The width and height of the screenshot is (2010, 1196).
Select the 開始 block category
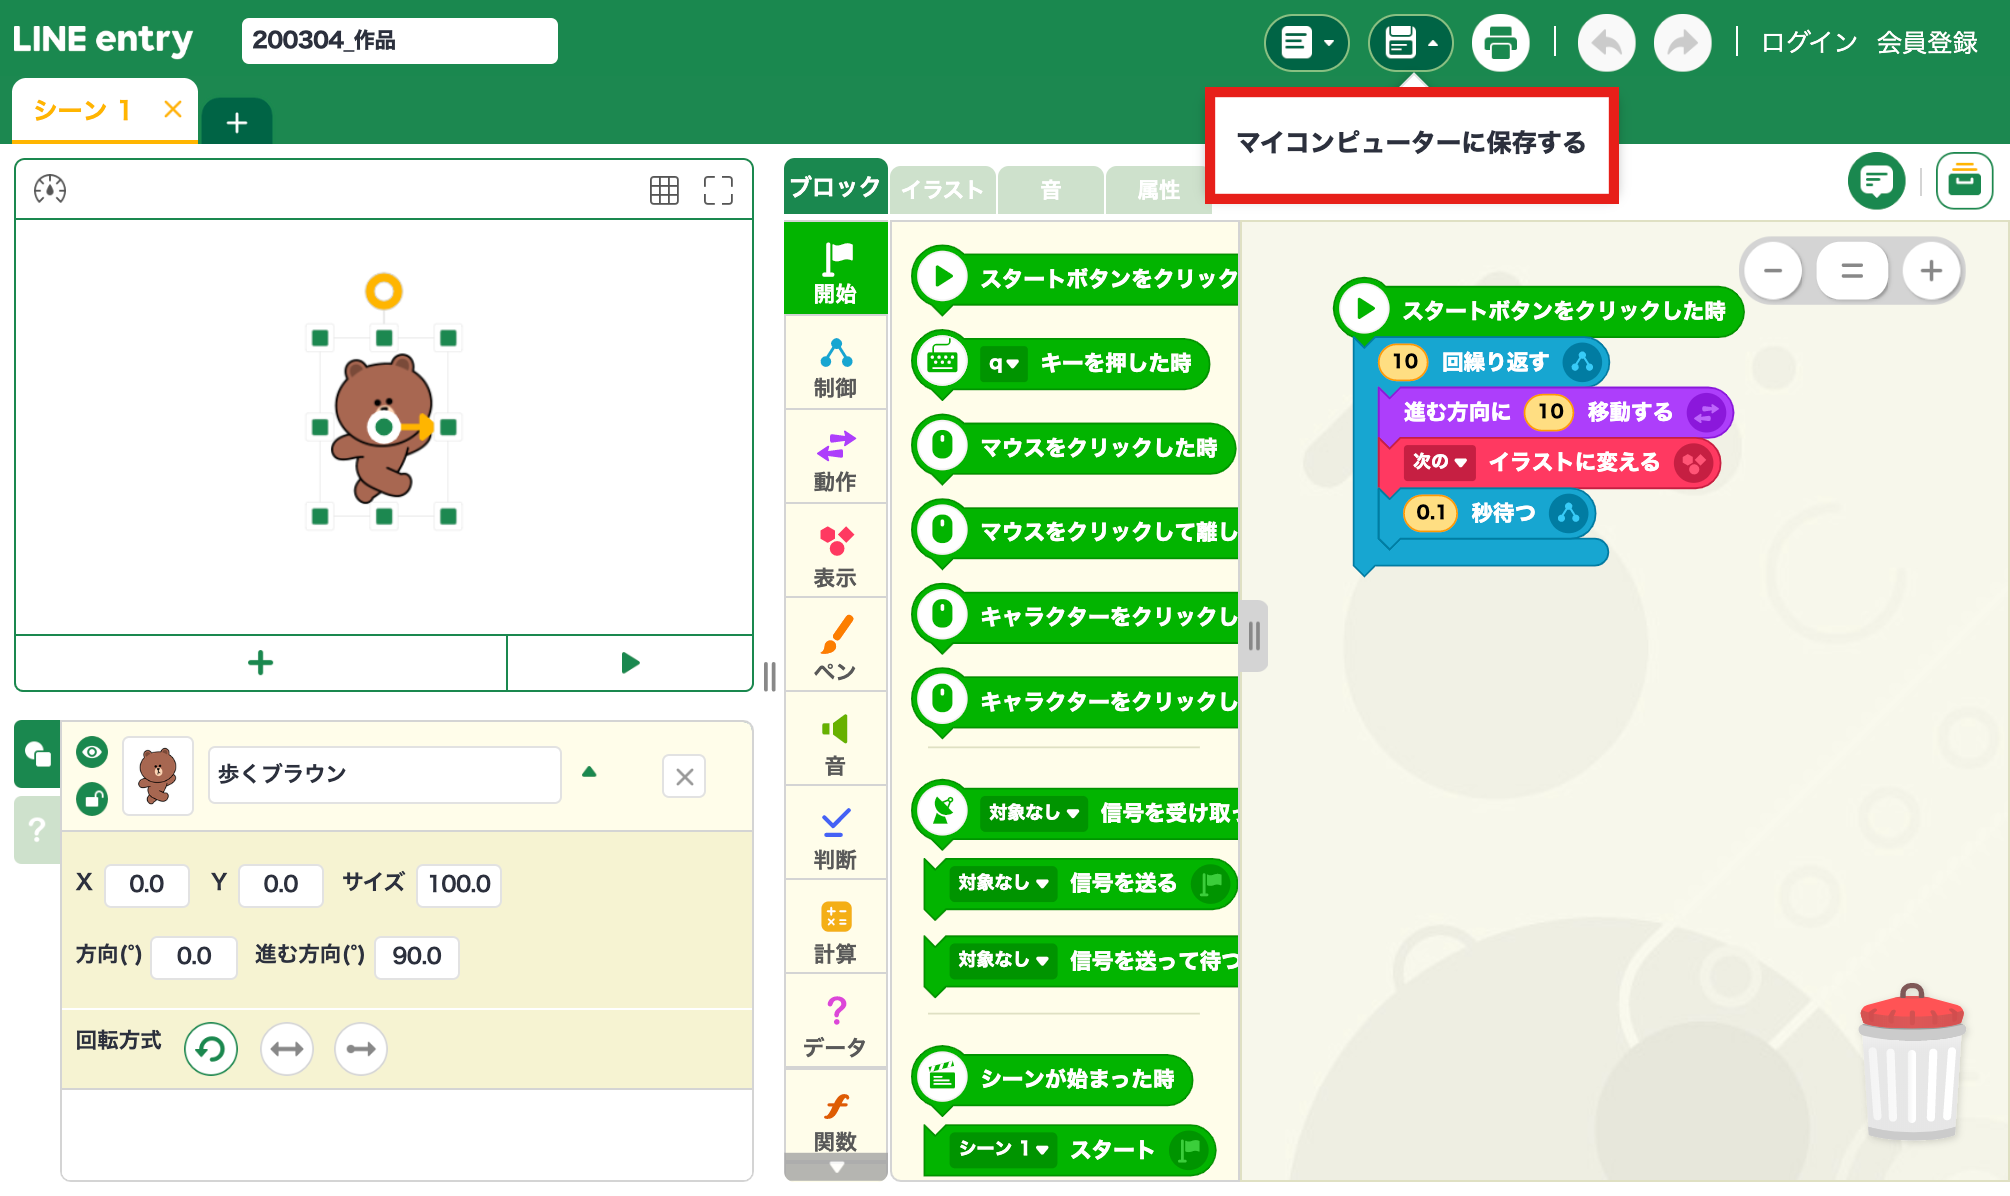(835, 270)
